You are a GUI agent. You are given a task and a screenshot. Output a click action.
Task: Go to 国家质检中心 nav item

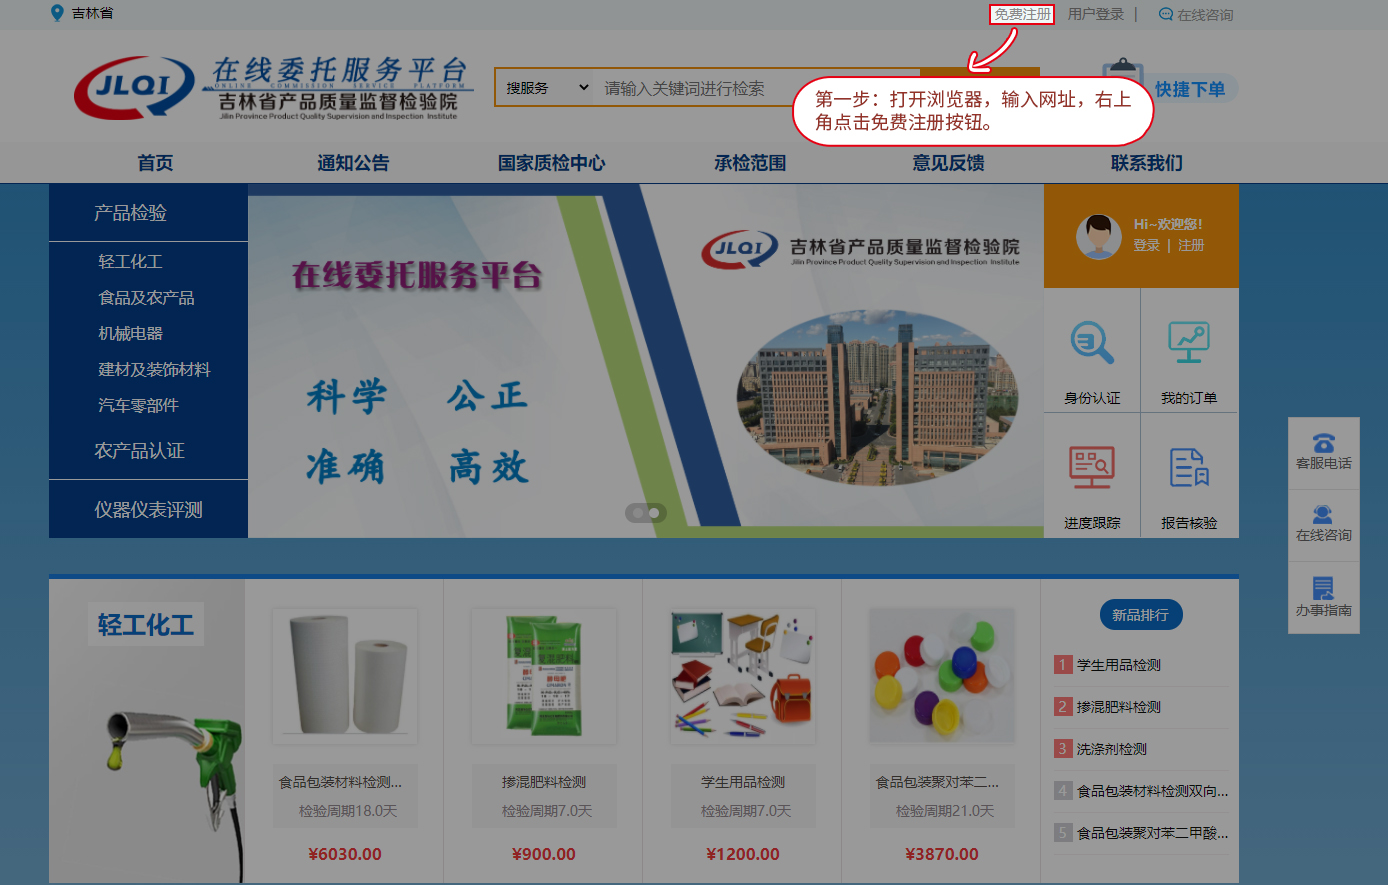551,163
